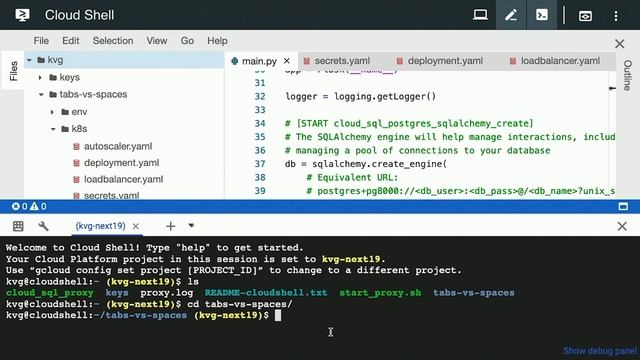This screenshot has width=640, height=360.
Task: Switch to the main.py tab
Action: [259, 61]
